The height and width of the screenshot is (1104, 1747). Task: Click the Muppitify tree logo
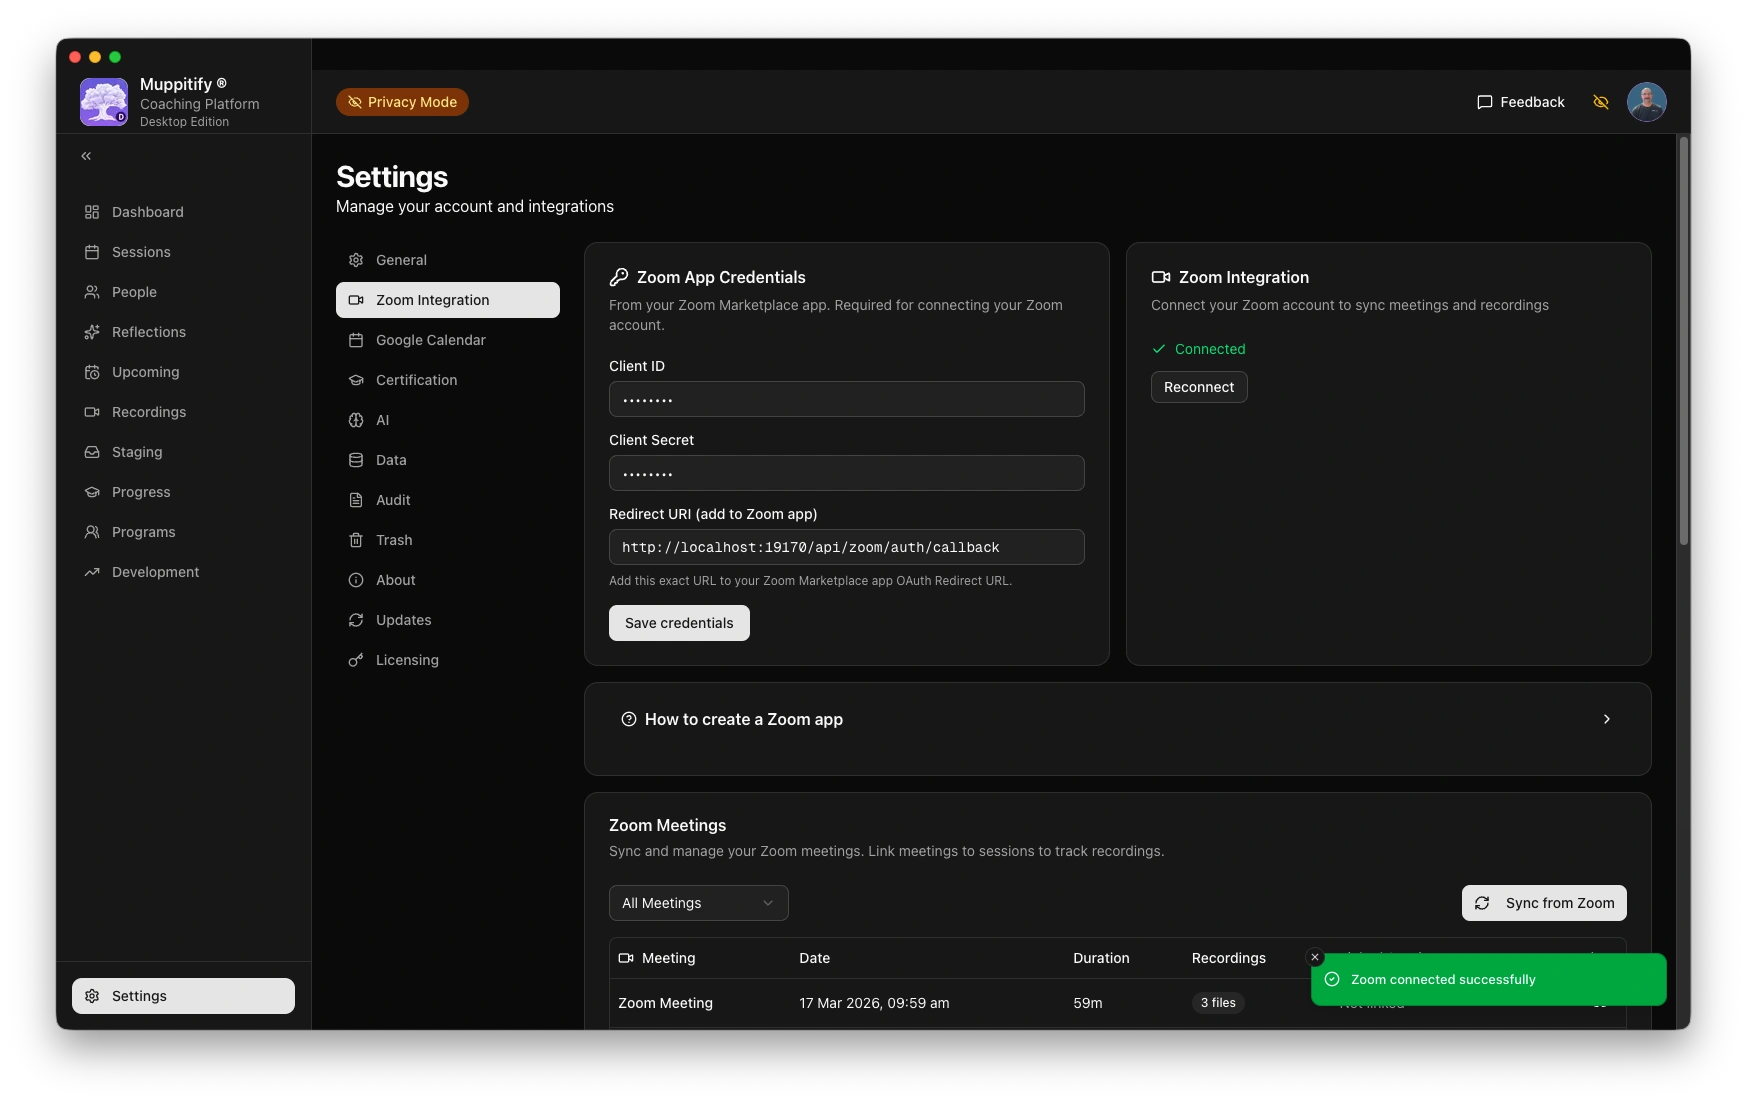tap(104, 102)
